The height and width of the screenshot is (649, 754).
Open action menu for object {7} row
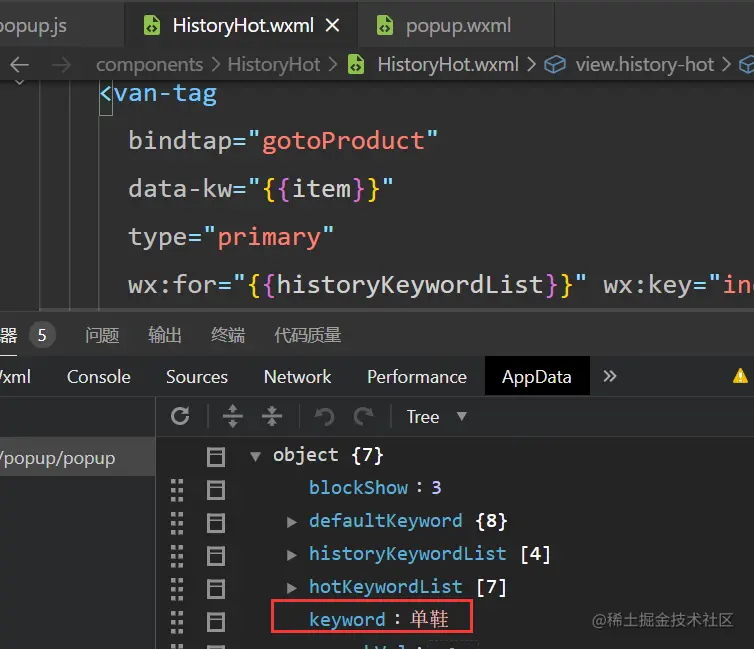216,457
